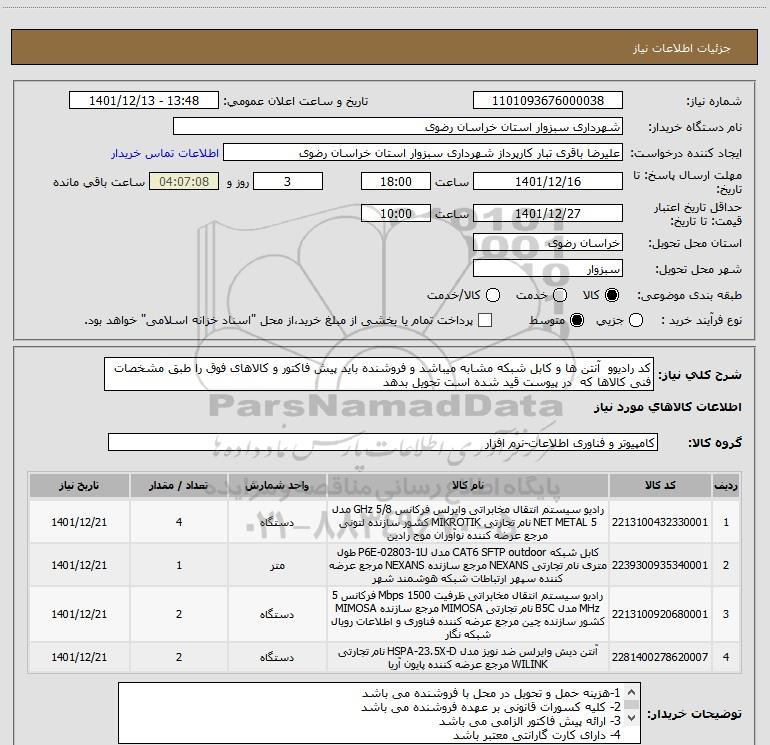Screen dimensions: 770x745
Task: Tick the Islamic treasury bonds (اسناد خزانه اسلامی) payment checkbox
Action: click(485, 320)
